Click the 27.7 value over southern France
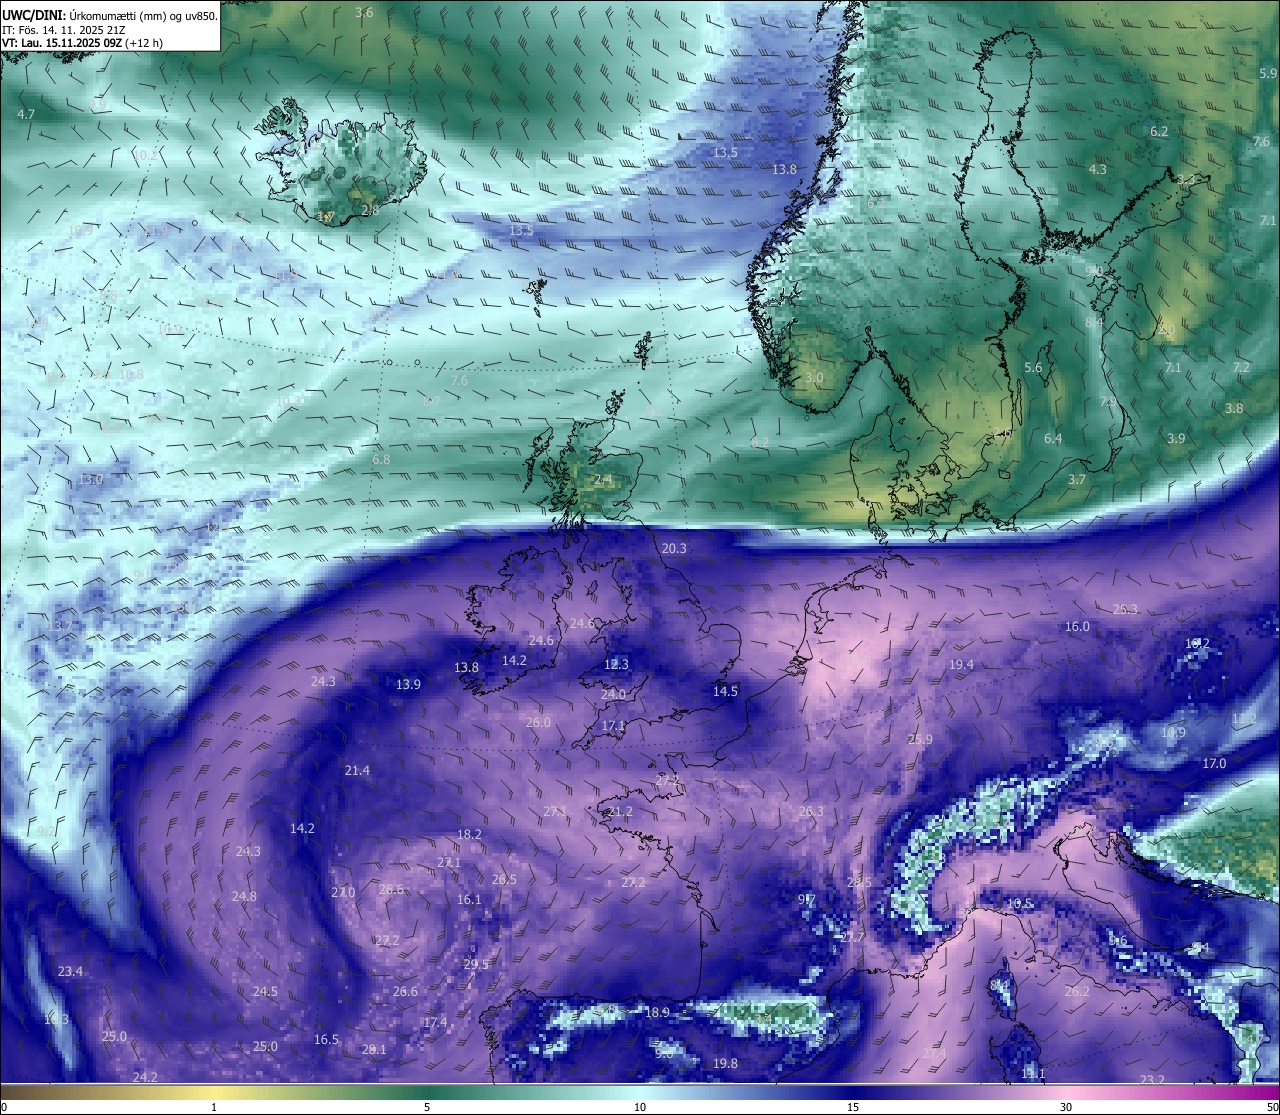The height and width of the screenshot is (1115, 1280). coord(851,937)
